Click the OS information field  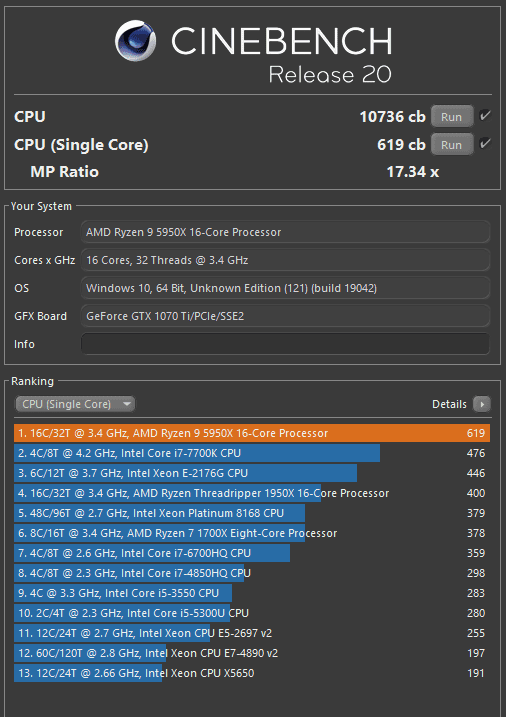[x=285, y=288]
